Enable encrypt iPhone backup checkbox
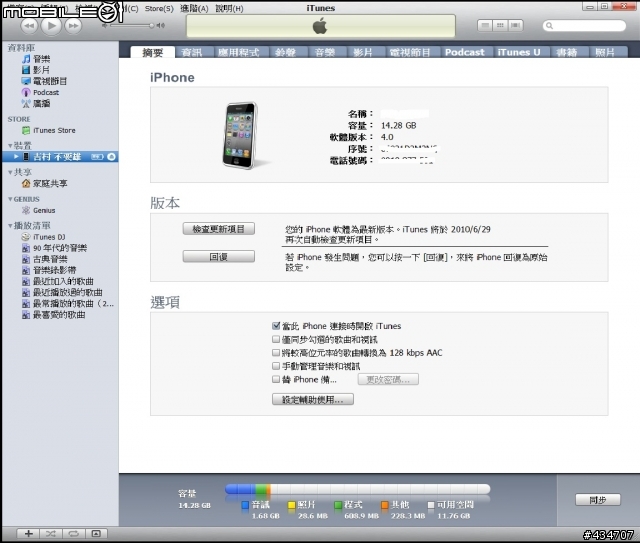The image size is (640, 543). tap(276, 380)
